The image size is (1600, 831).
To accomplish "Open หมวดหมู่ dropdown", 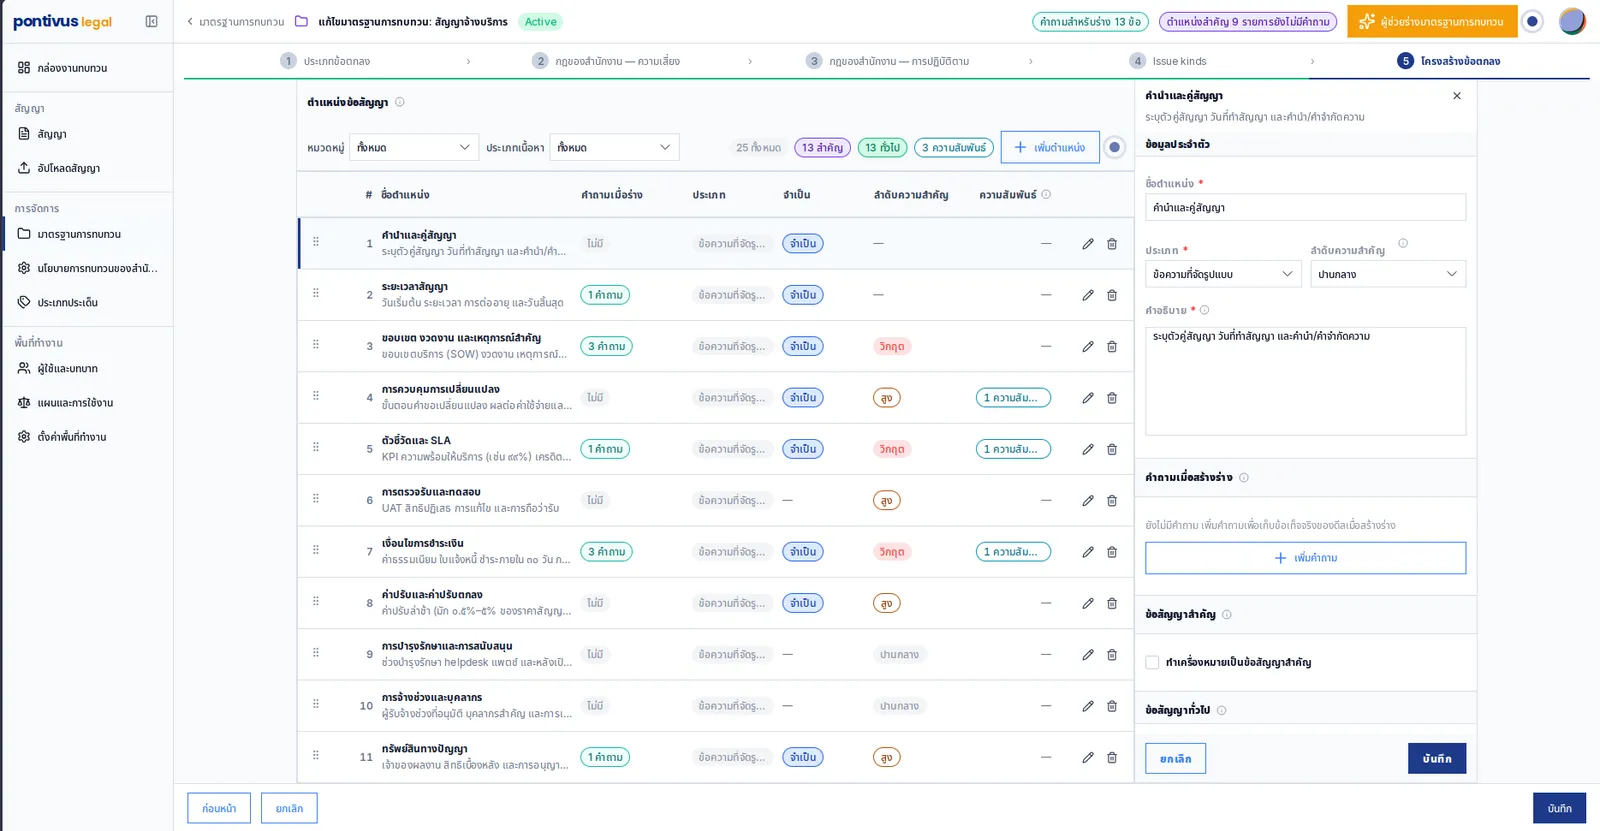I will click(414, 147).
